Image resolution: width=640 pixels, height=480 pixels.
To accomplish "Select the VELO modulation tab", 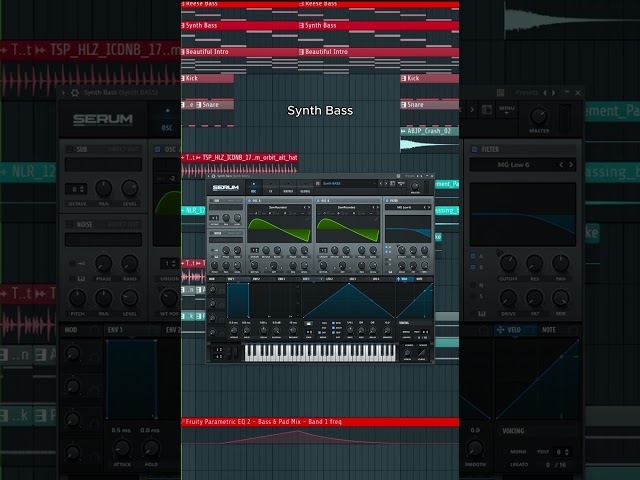I will click(404, 279).
